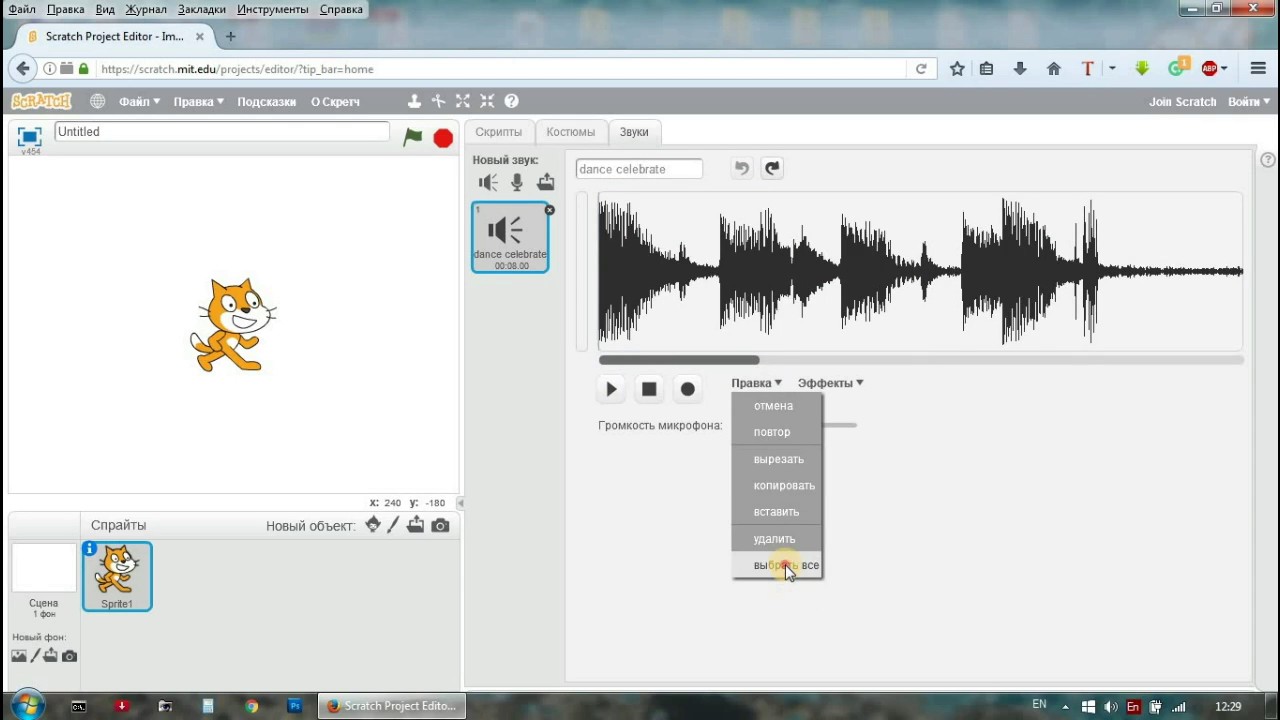Select the Duplicate stamp tool
Screen dimensions: 1280x720
point(414,101)
